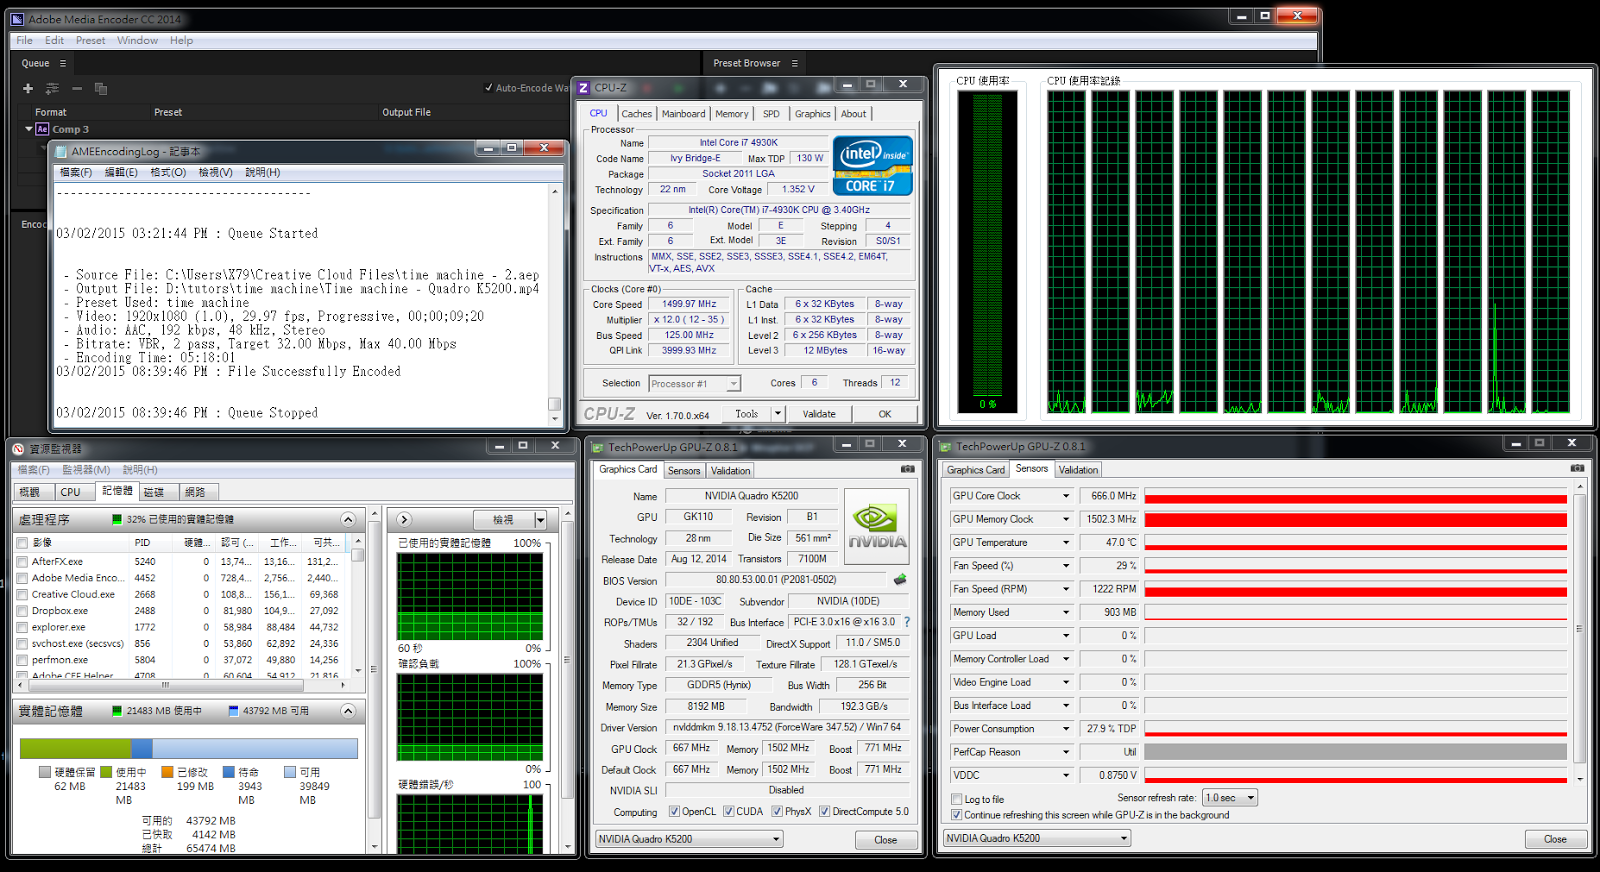Screen dimensions: 1600x872
Task: Collapse the Comp 3 queue item triangle
Action: (x=29, y=129)
